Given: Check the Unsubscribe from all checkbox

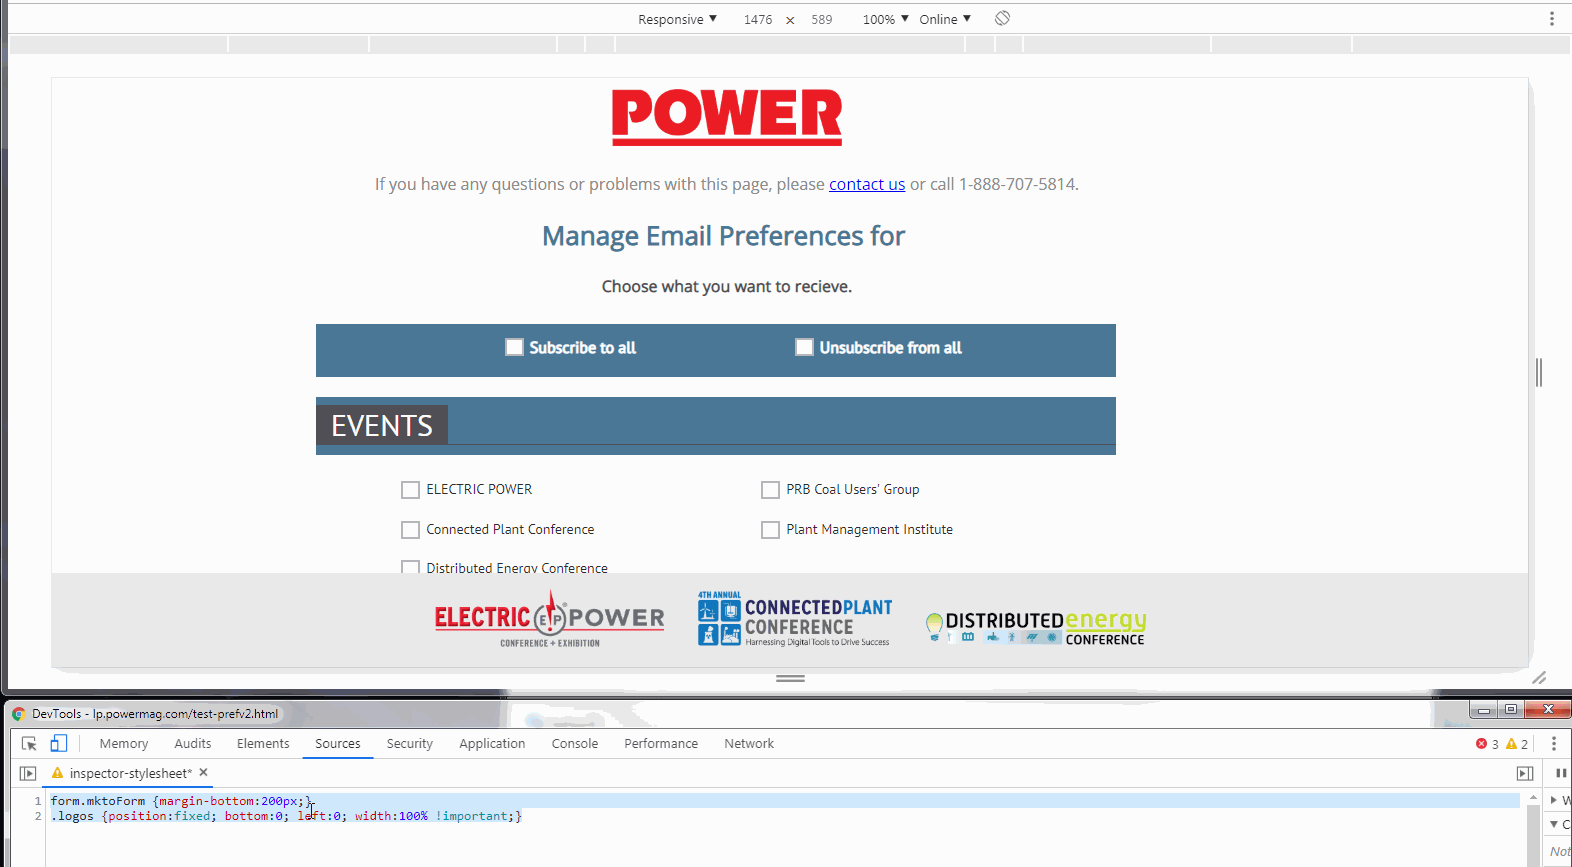Looking at the screenshot, I should click(804, 347).
